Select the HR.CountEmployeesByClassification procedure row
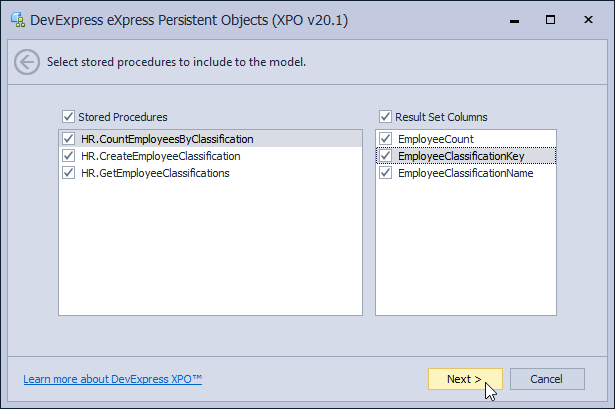 pyautogui.click(x=210, y=138)
